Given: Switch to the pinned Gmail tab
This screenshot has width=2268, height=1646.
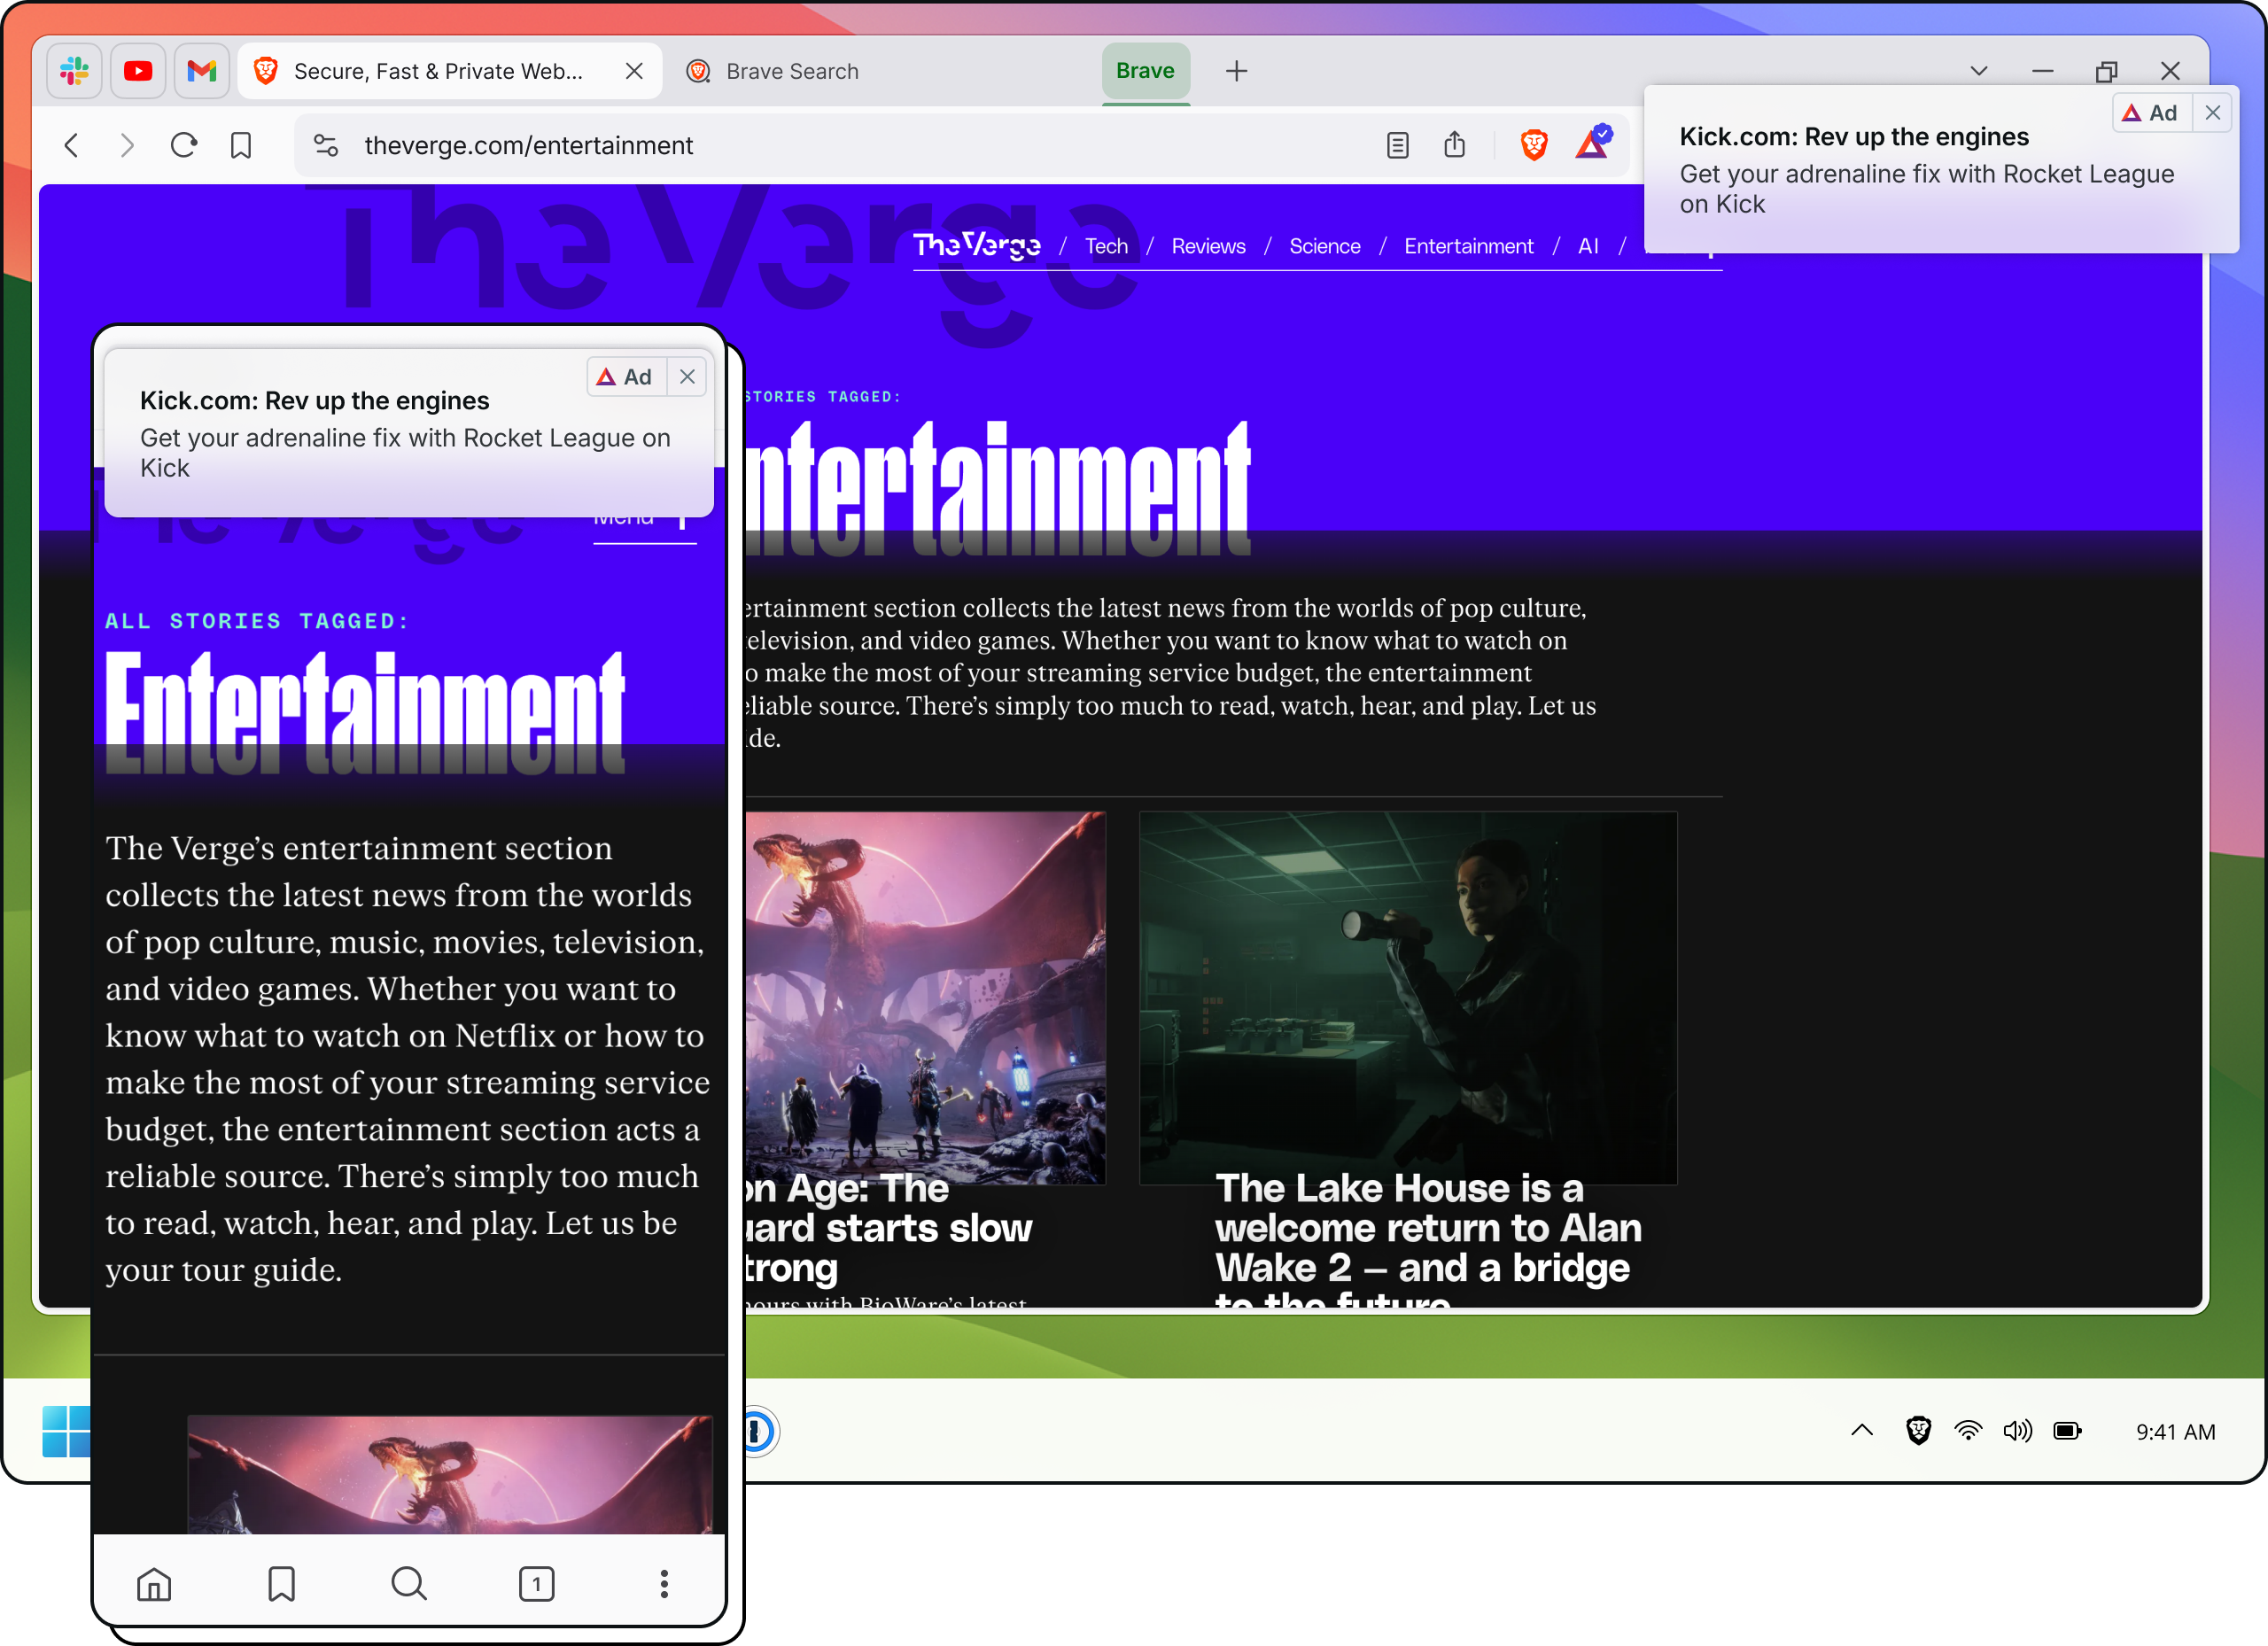Looking at the screenshot, I should (202, 71).
